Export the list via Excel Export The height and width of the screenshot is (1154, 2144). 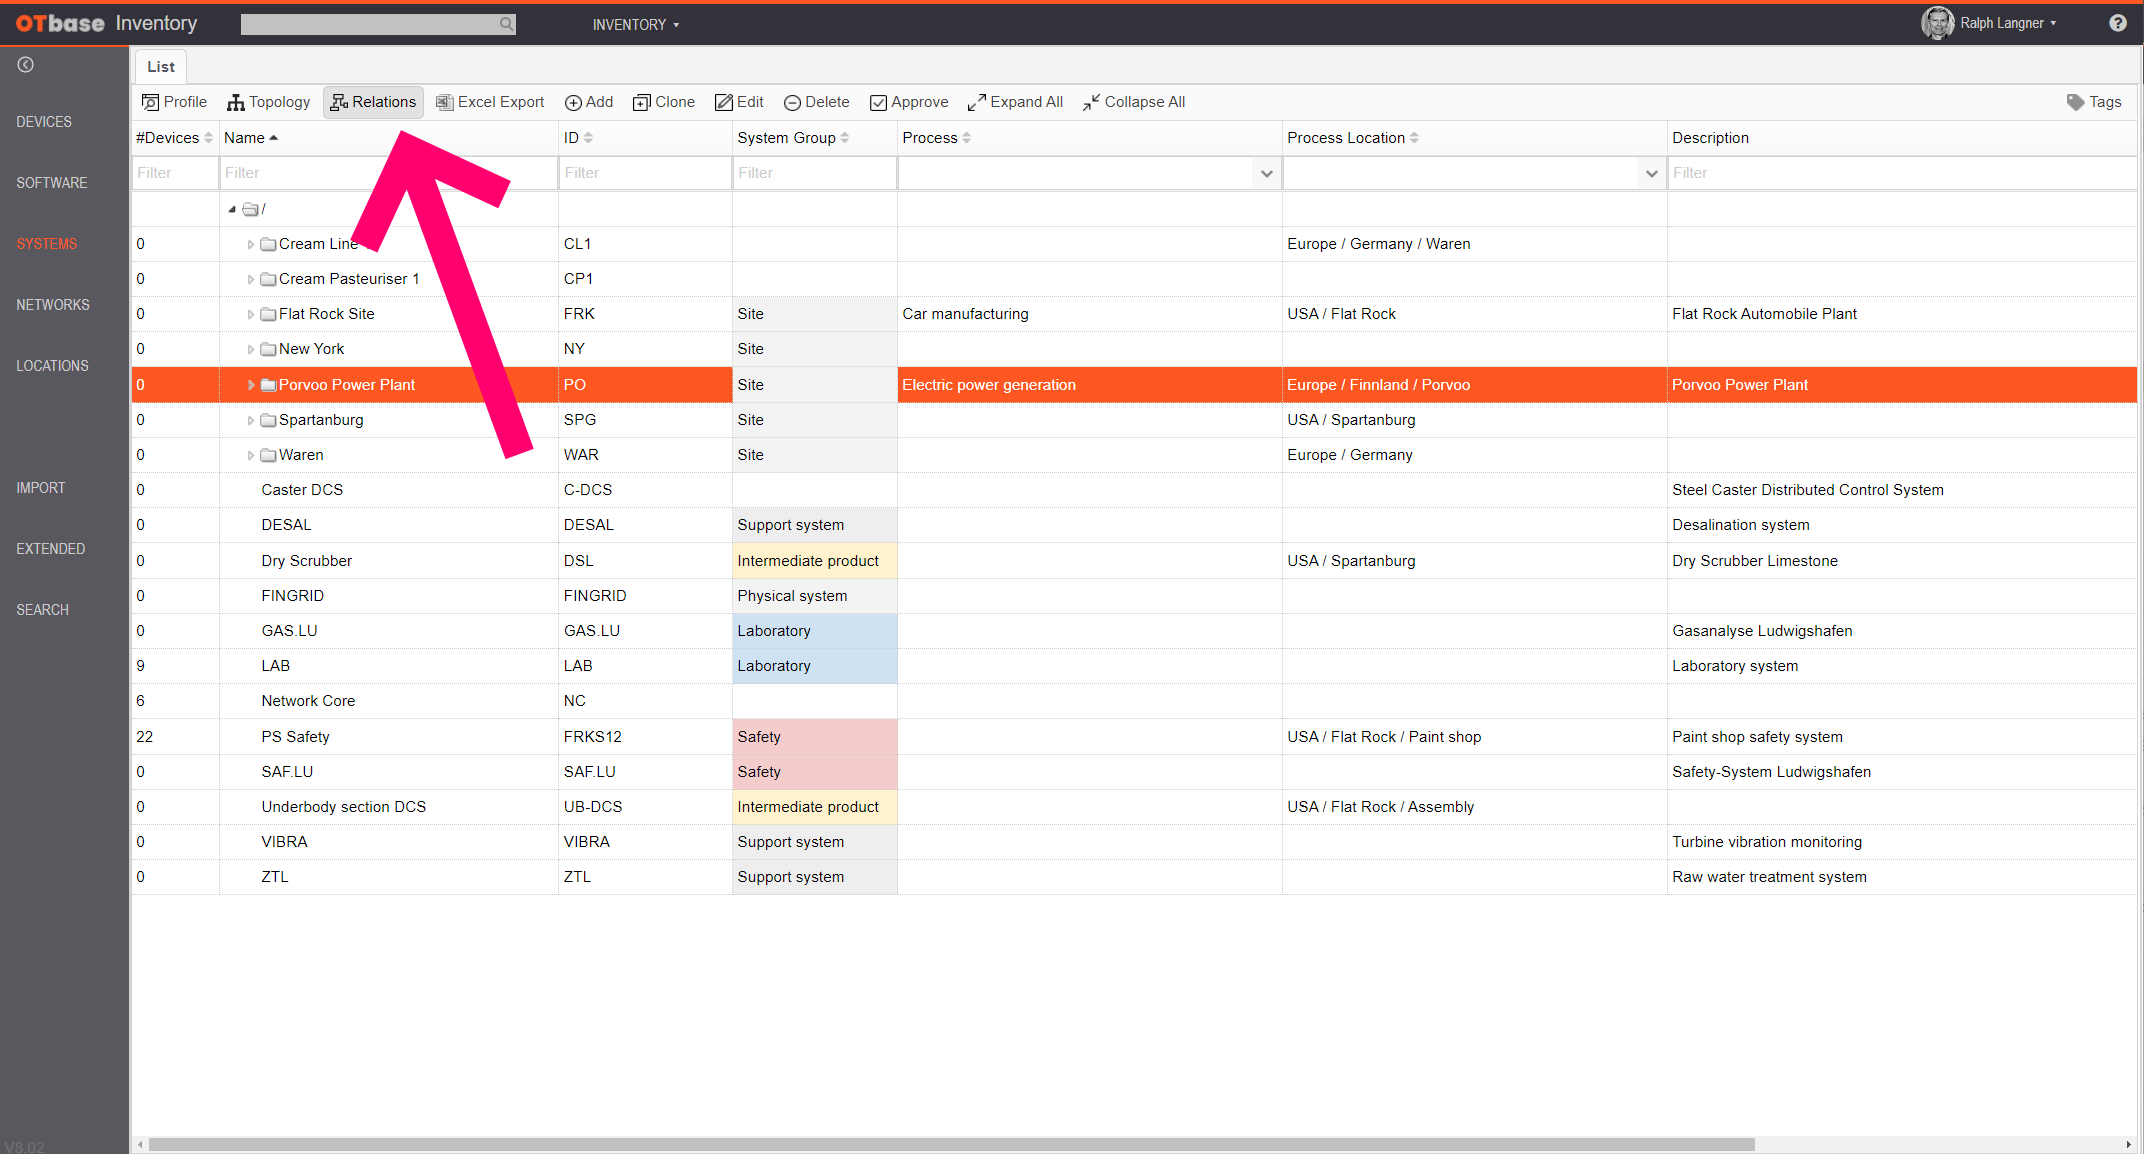pyautogui.click(x=490, y=102)
